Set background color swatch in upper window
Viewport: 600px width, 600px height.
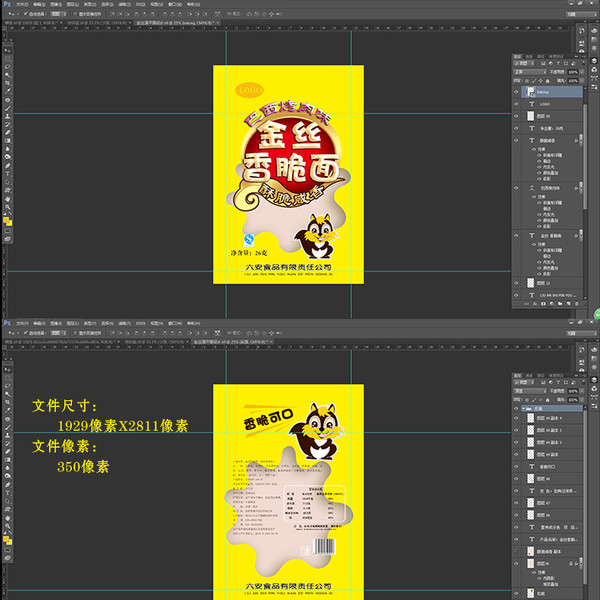(9, 223)
